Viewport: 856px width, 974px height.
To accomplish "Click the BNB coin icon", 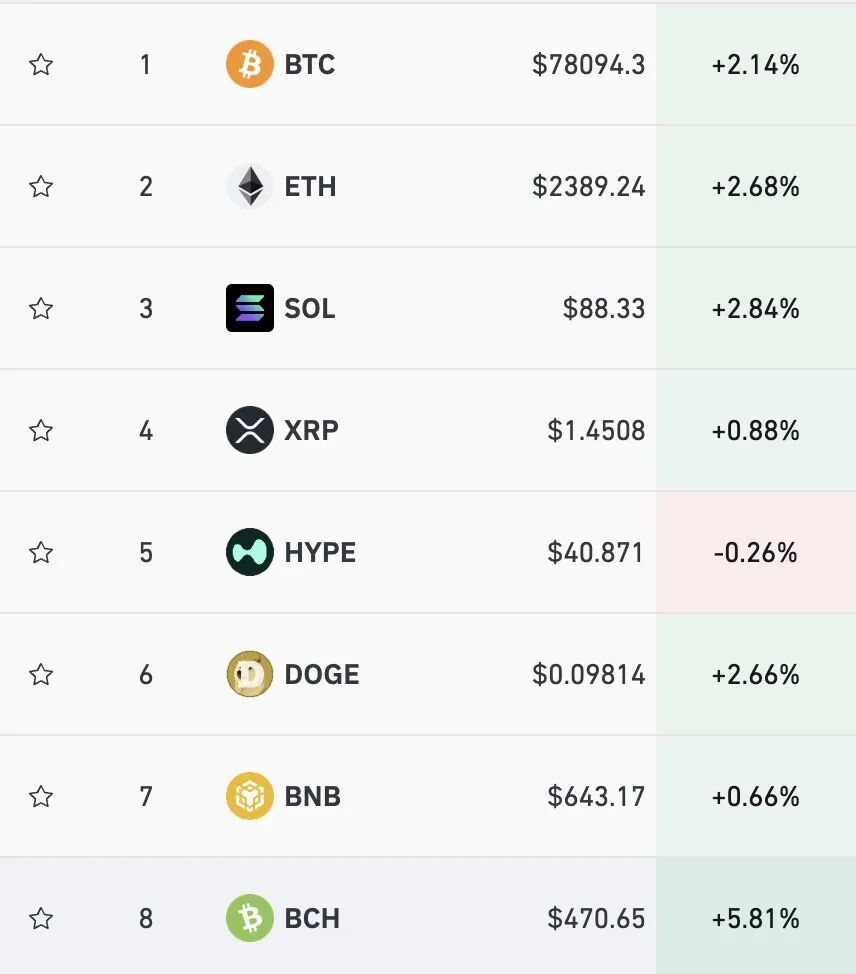I will click(x=250, y=796).
